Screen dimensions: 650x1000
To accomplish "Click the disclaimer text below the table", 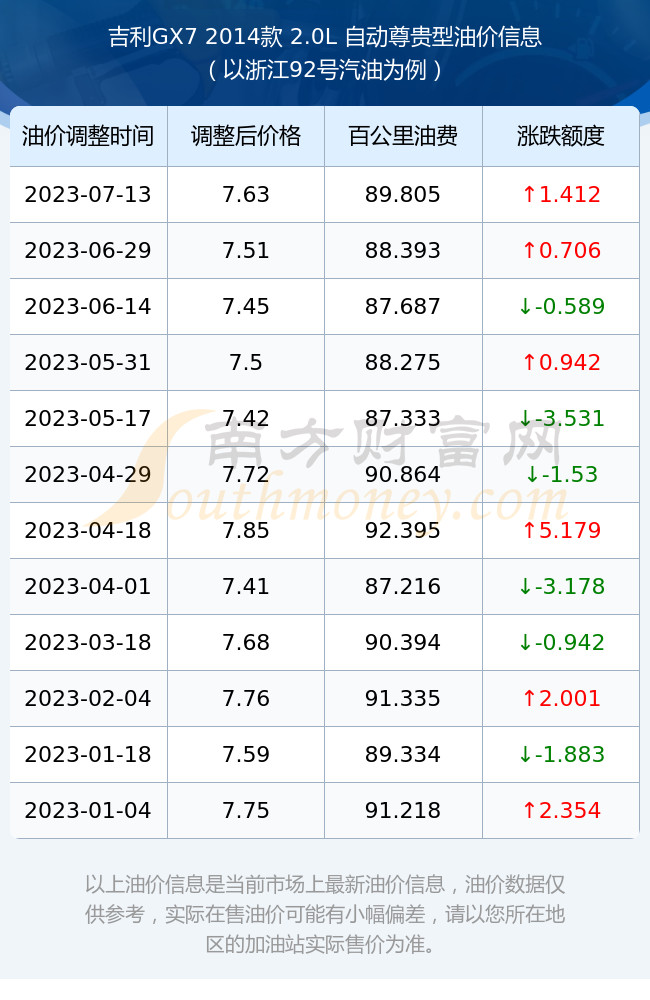I will tap(325, 914).
